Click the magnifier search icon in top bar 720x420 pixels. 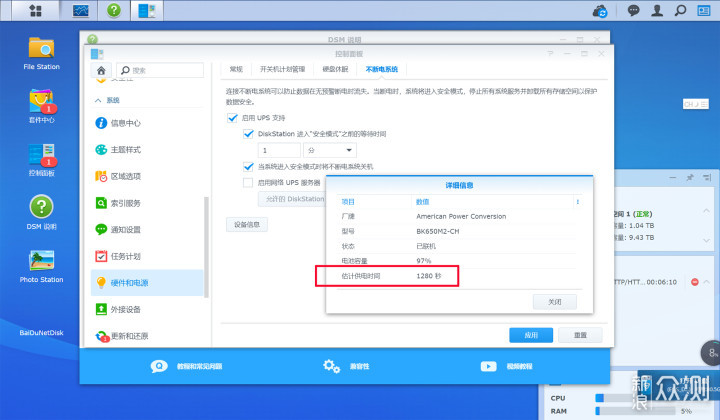pyautogui.click(x=681, y=11)
